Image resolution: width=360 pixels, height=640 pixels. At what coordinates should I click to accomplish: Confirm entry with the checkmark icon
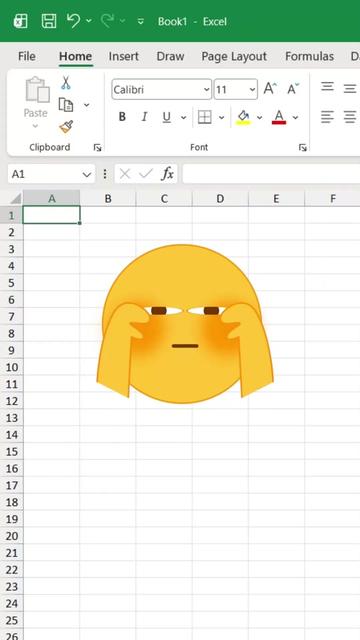(146, 174)
